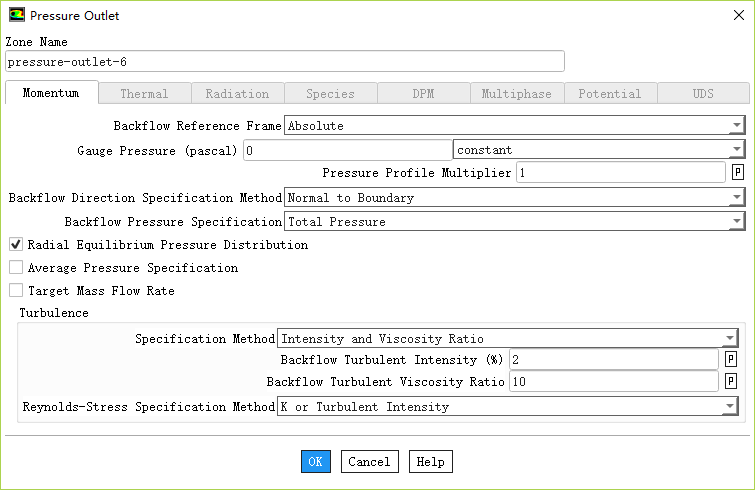Screen dimensions: 755x490
Task: Click the Gauge Pressure value field
Action: [x=346, y=150]
